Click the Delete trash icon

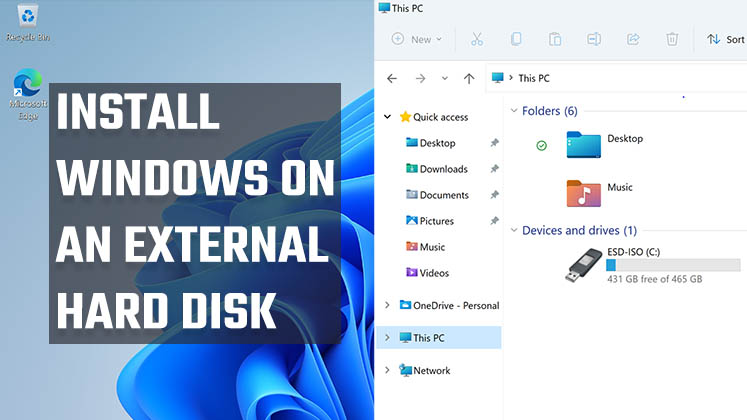[672, 39]
